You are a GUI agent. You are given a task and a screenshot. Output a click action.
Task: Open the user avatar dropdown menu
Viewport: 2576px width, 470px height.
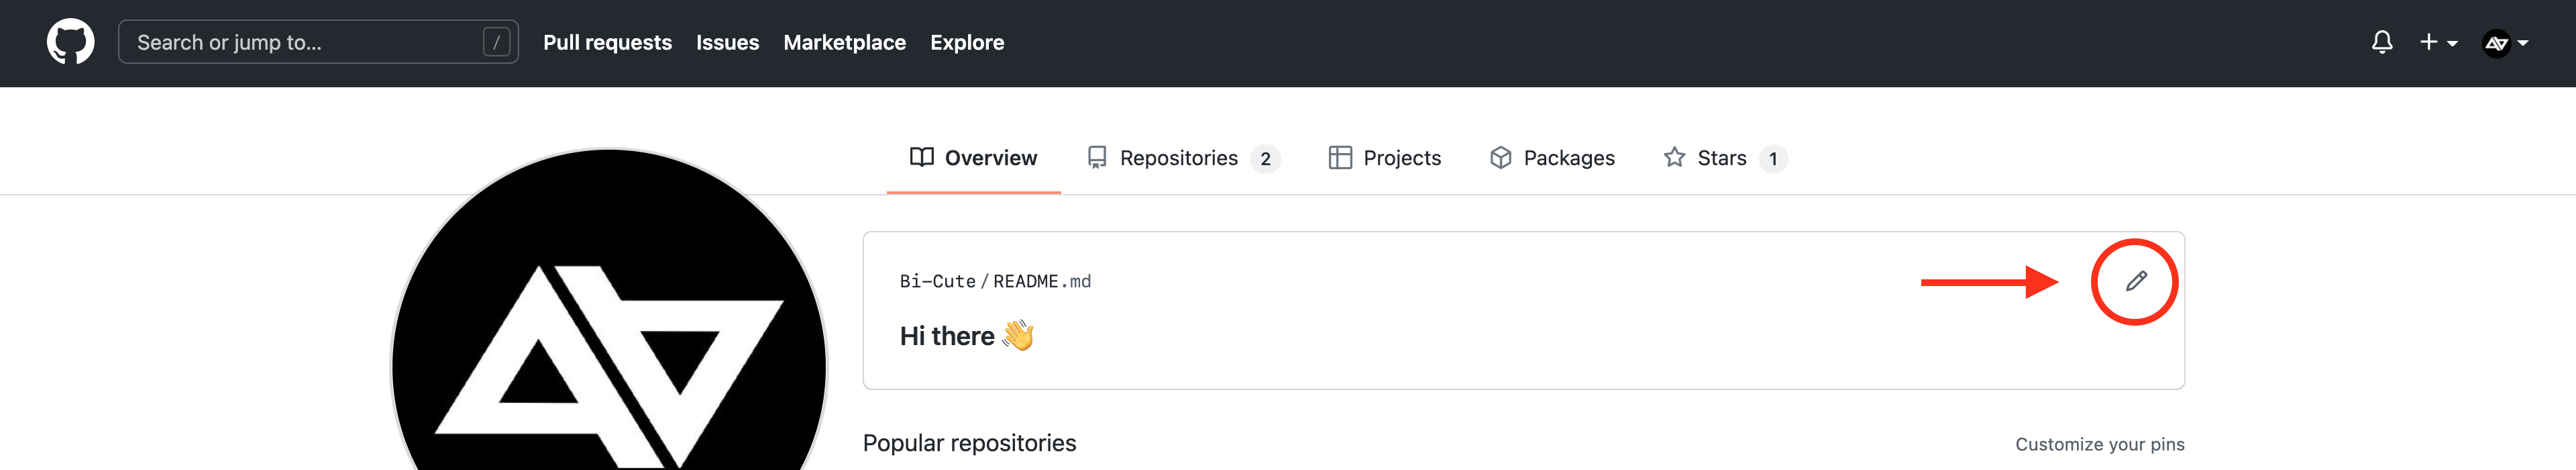coord(2506,43)
